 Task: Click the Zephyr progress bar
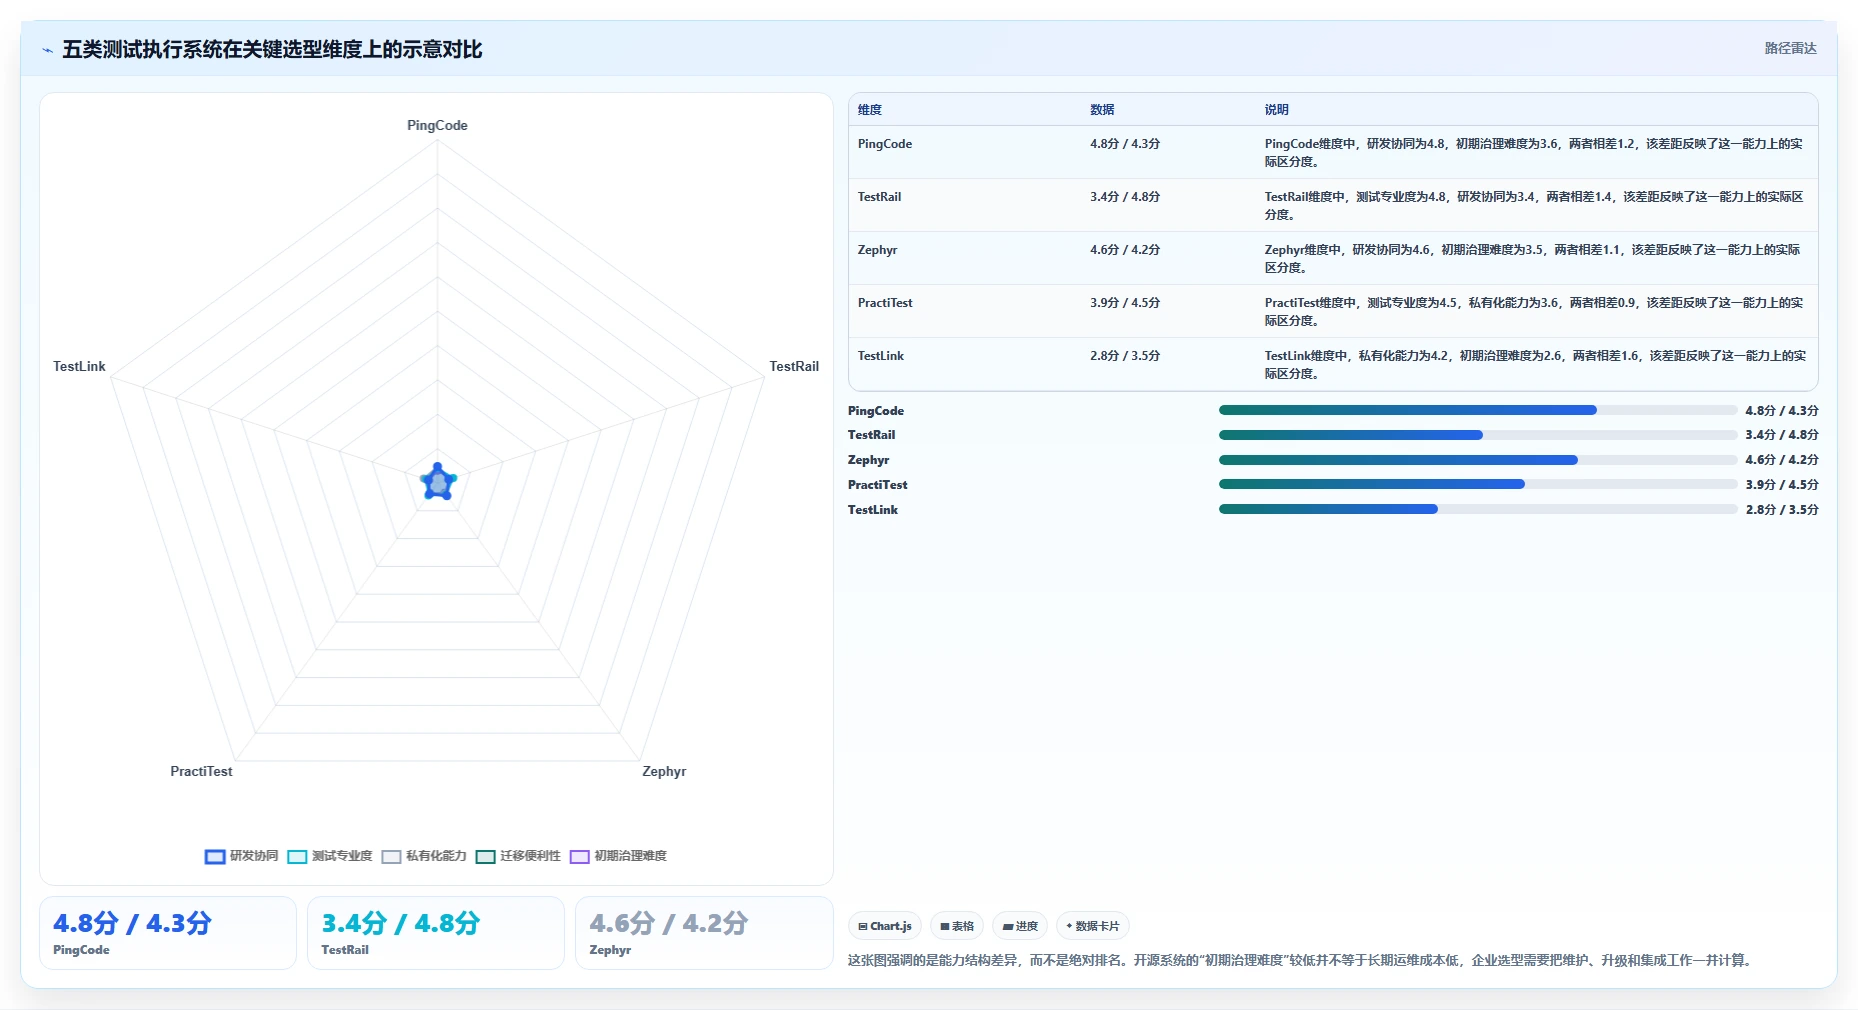click(1478, 460)
